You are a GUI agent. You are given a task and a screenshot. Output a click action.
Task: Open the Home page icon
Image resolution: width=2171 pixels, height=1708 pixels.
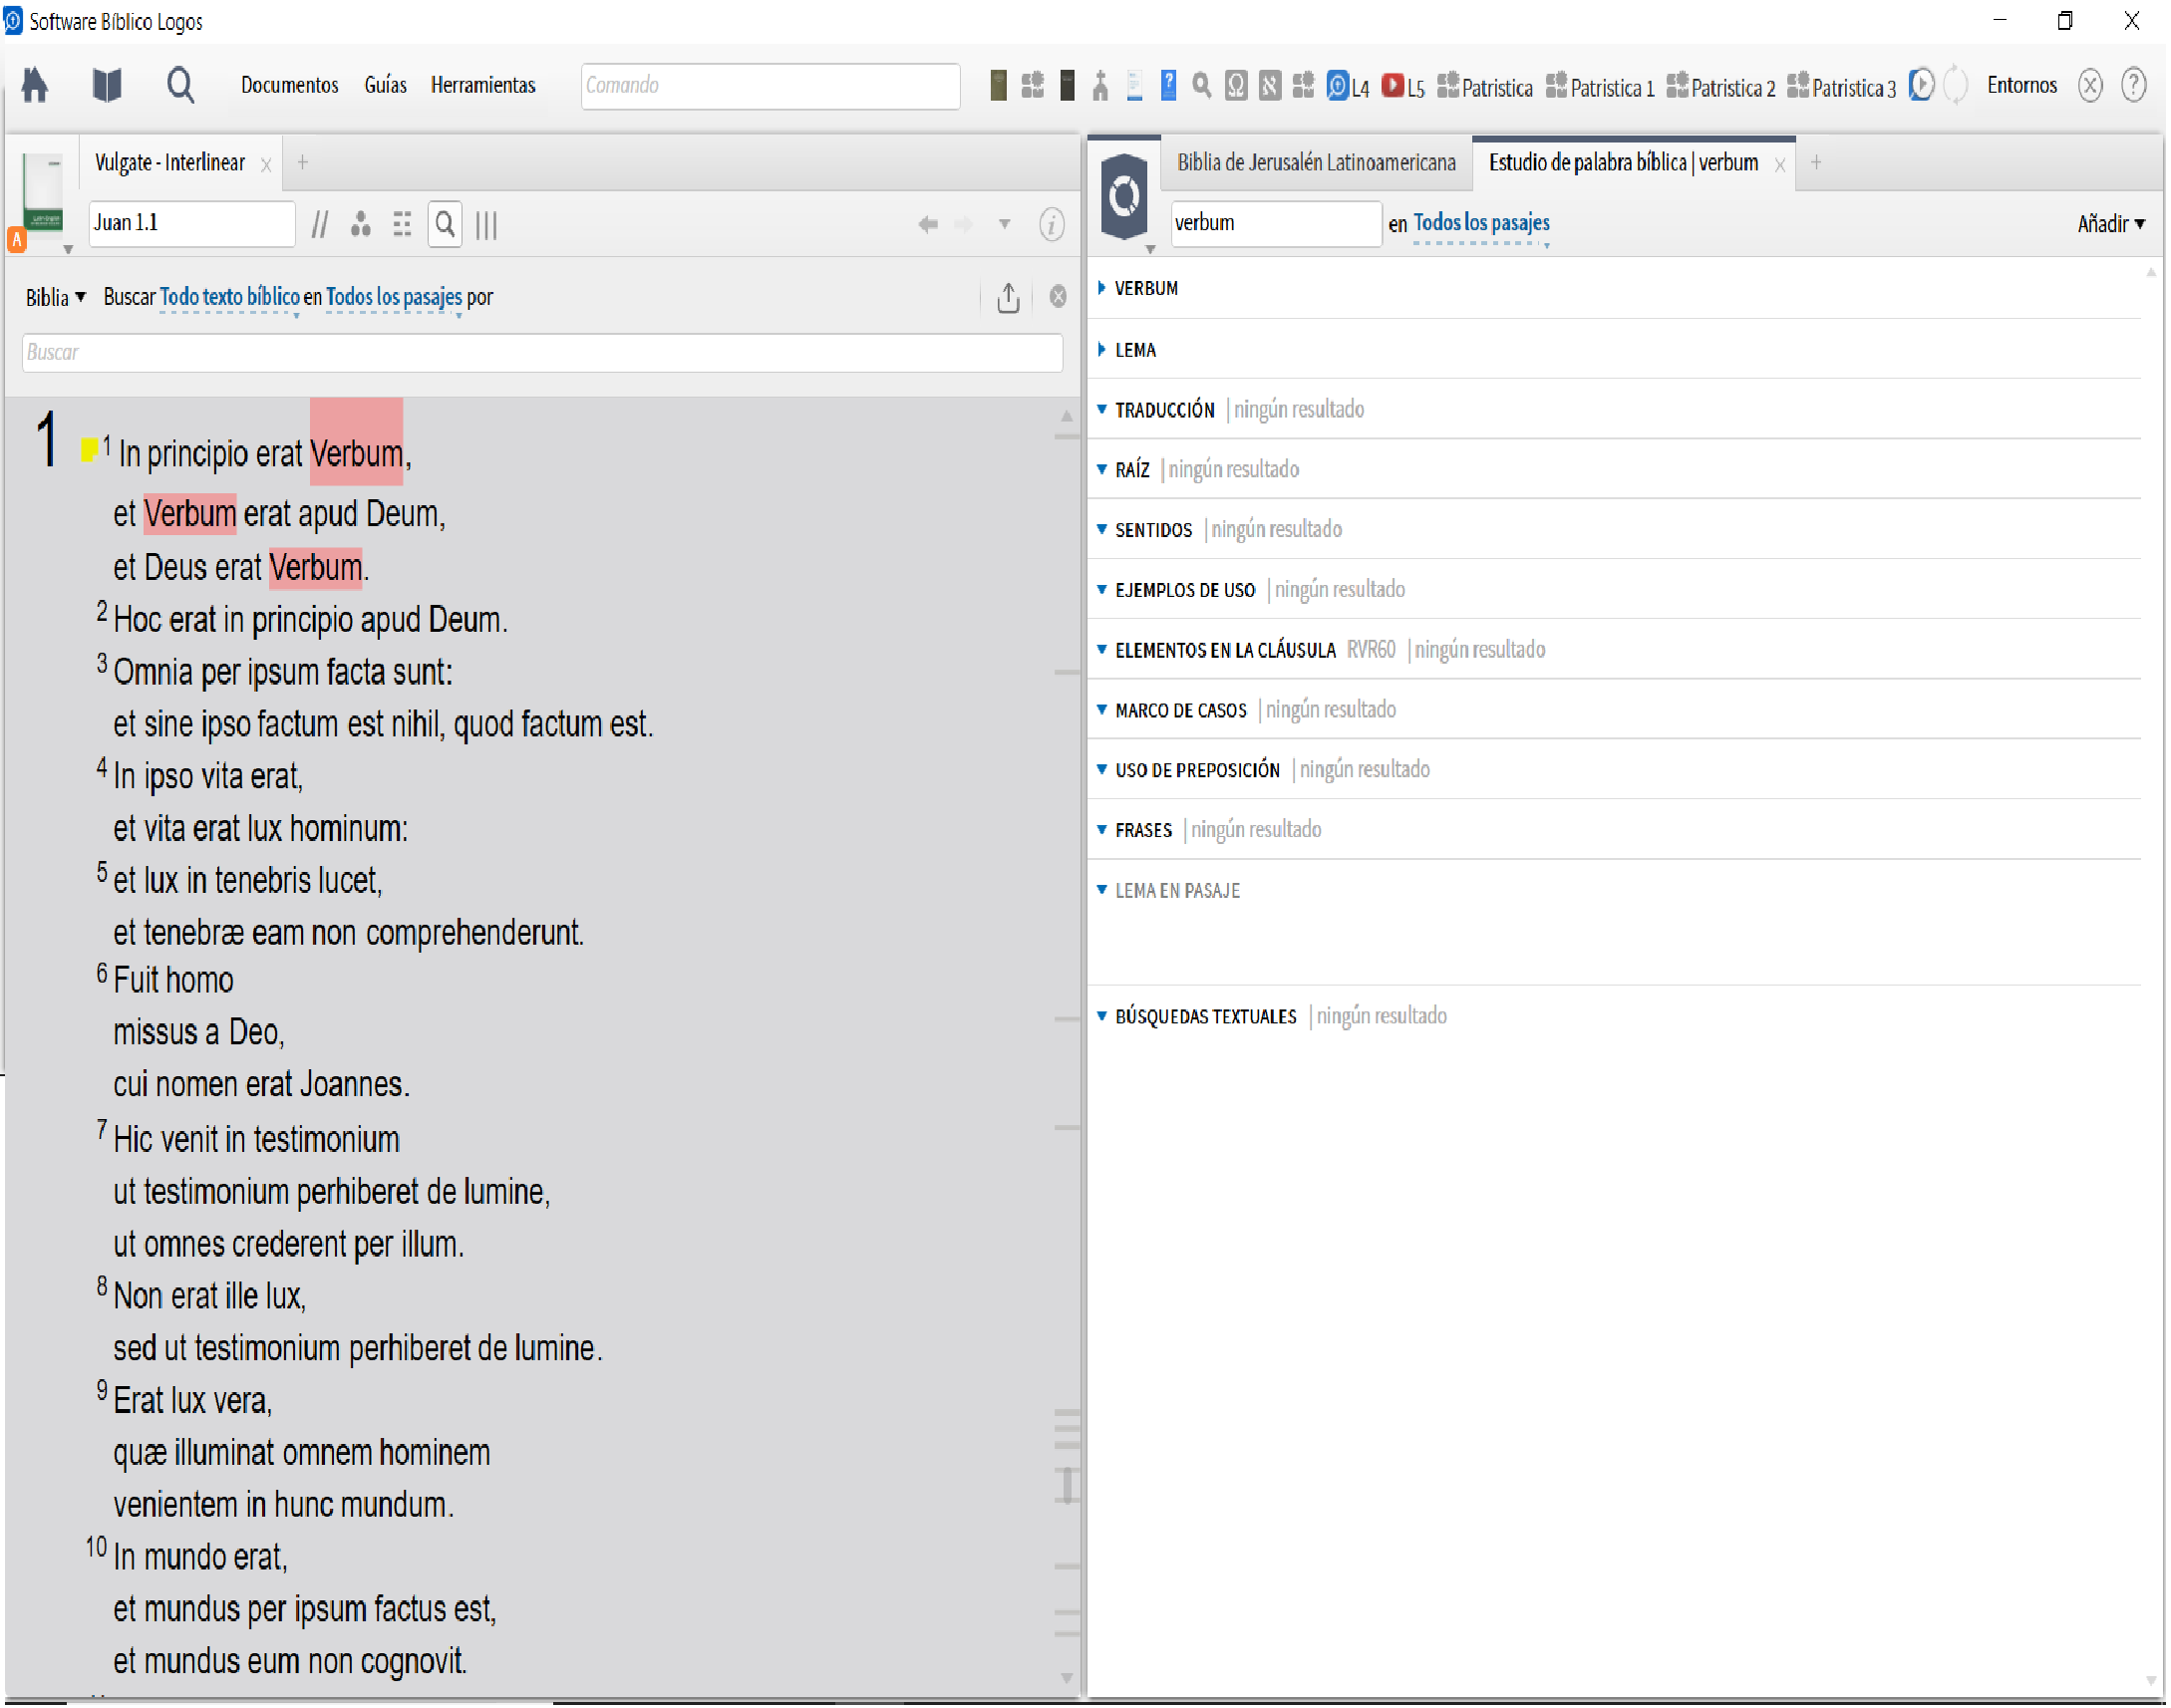35,85
